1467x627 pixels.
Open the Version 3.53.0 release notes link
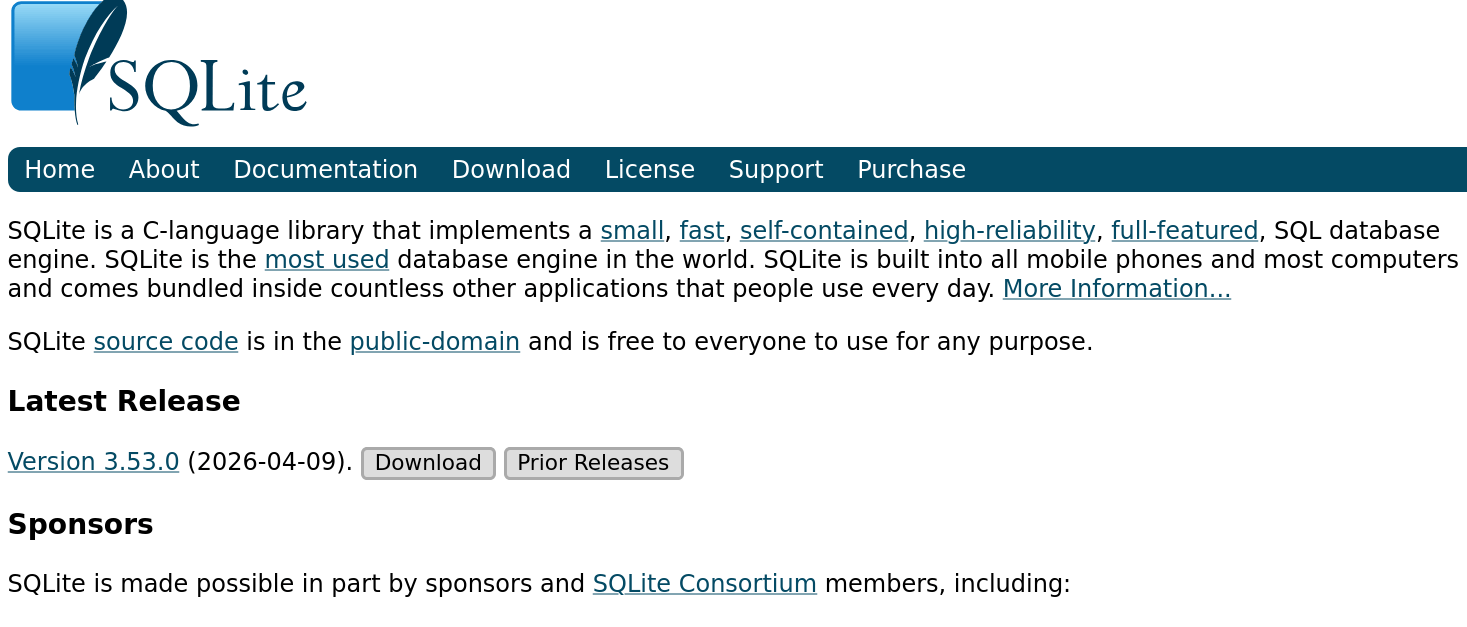93,461
